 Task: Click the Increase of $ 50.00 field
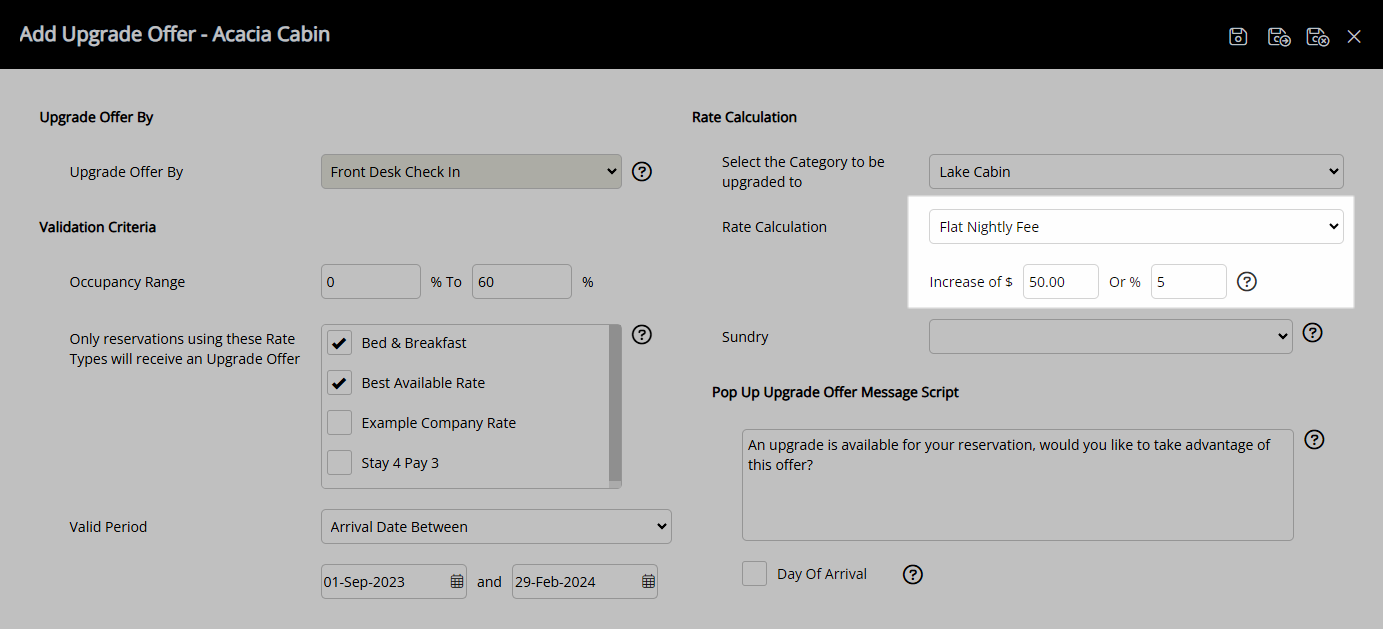(x=1061, y=281)
